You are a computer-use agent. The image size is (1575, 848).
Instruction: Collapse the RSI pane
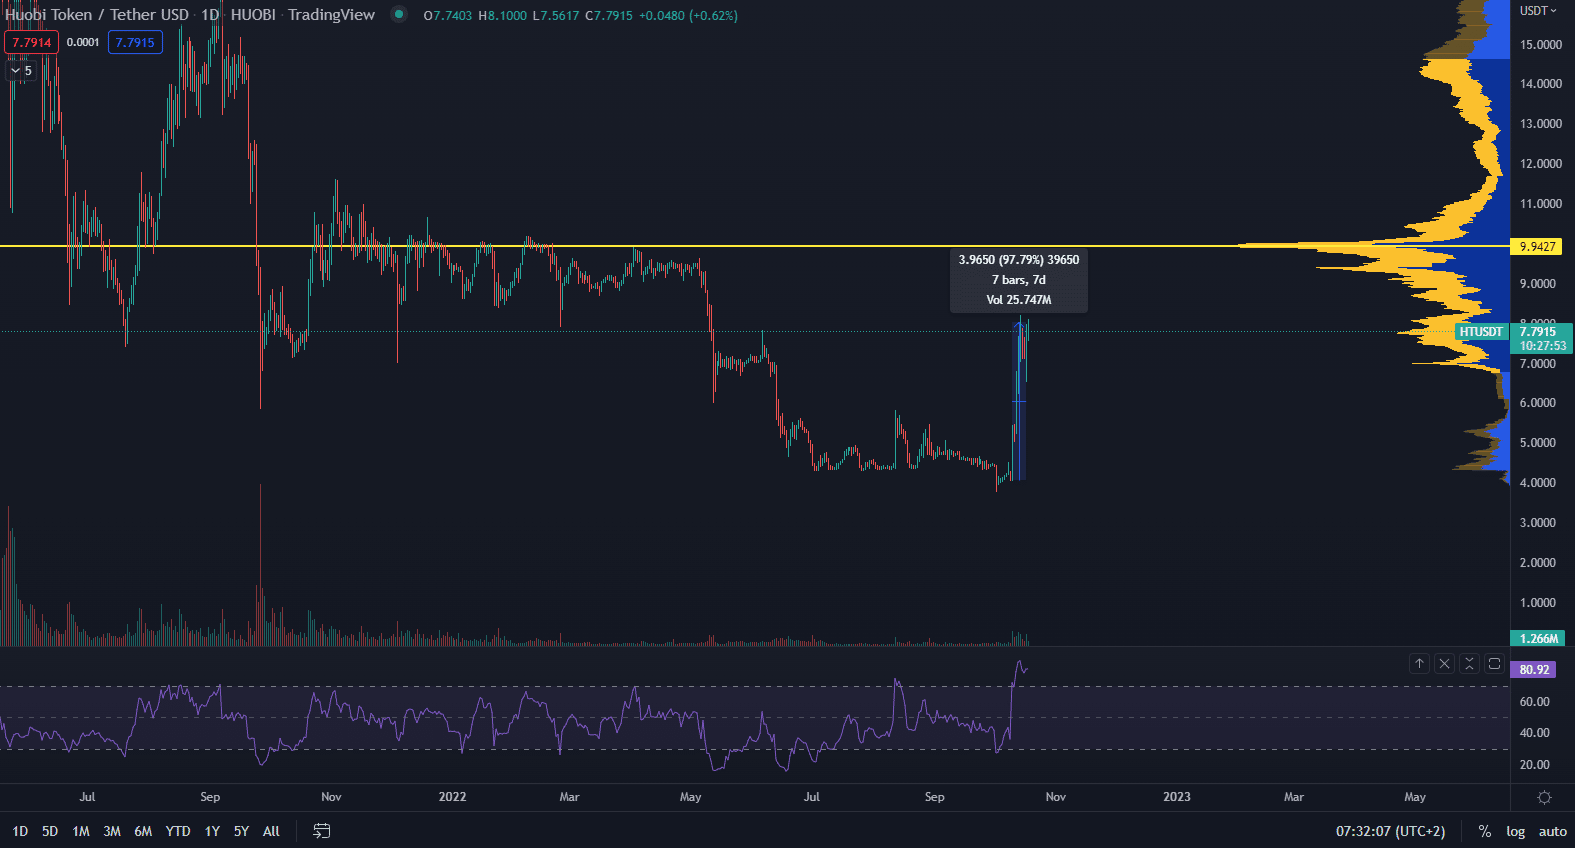coord(1469,664)
